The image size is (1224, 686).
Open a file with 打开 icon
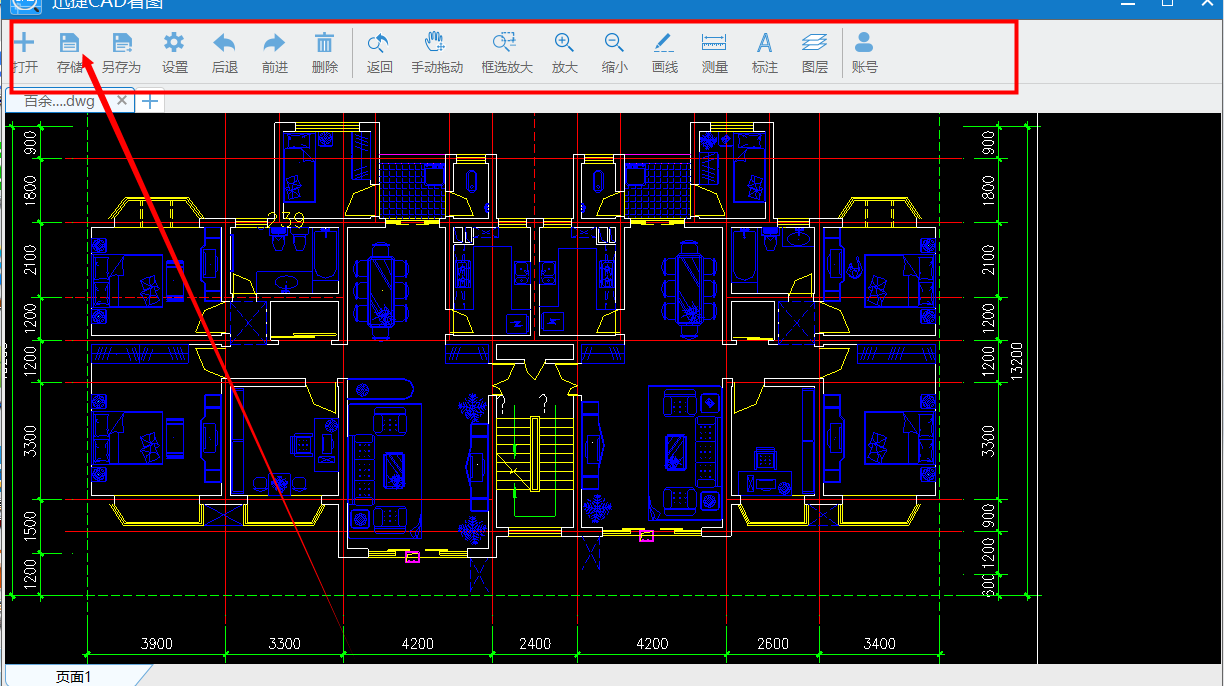24,53
